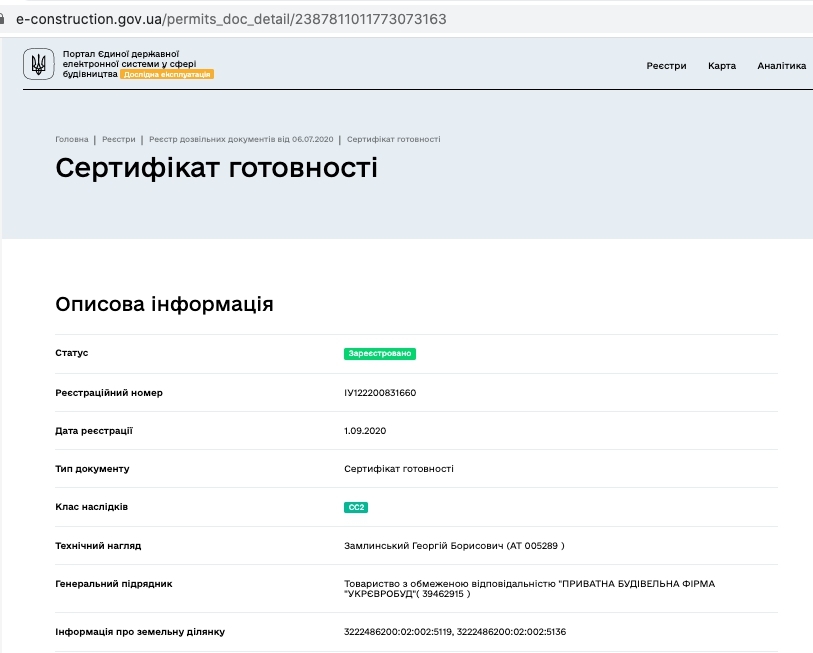Click the Дослідна експлуатація orange badge

tap(167, 74)
